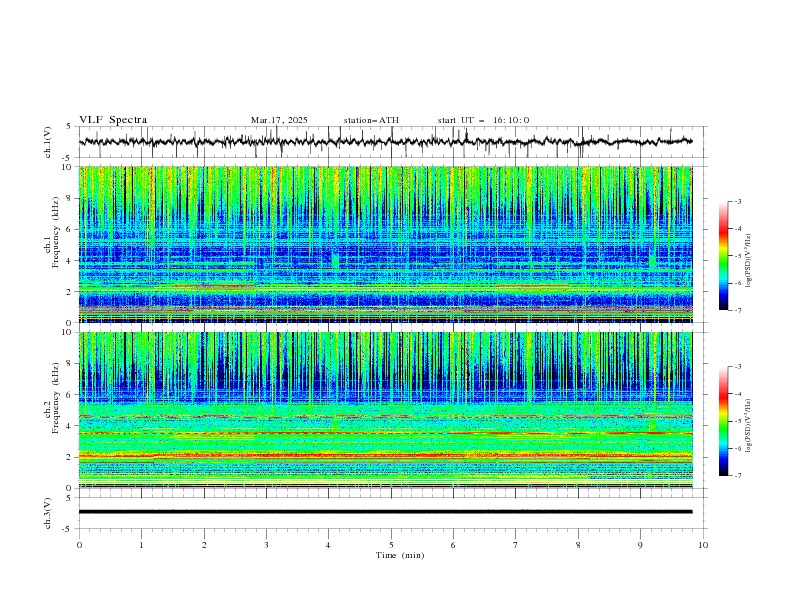This screenshot has height=612, width=792.
Task: Click the ch.3 flat voltage trace
Action: point(386,512)
